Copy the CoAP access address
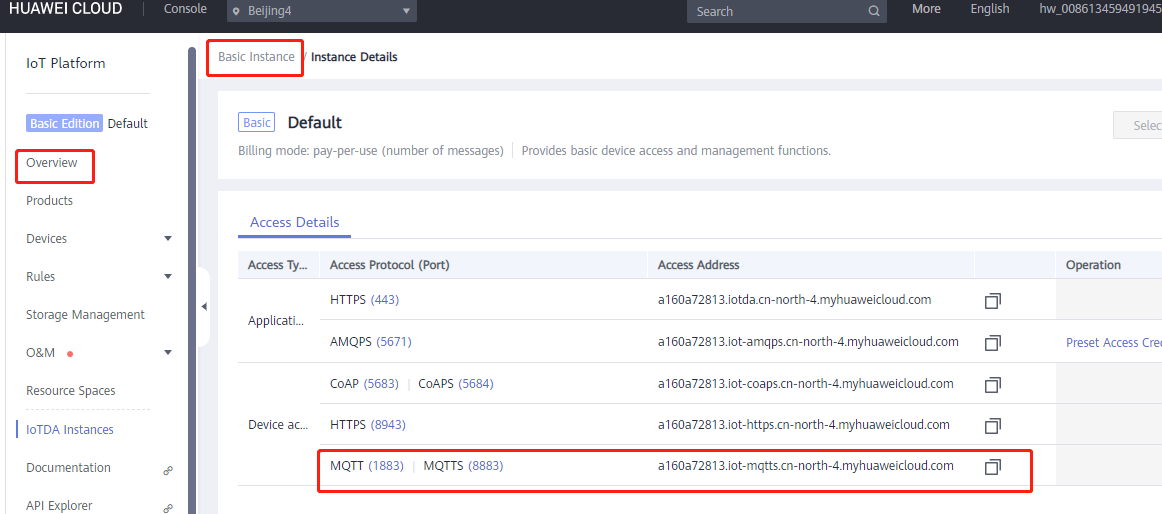 pyautogui.click(x=992, y=385)
